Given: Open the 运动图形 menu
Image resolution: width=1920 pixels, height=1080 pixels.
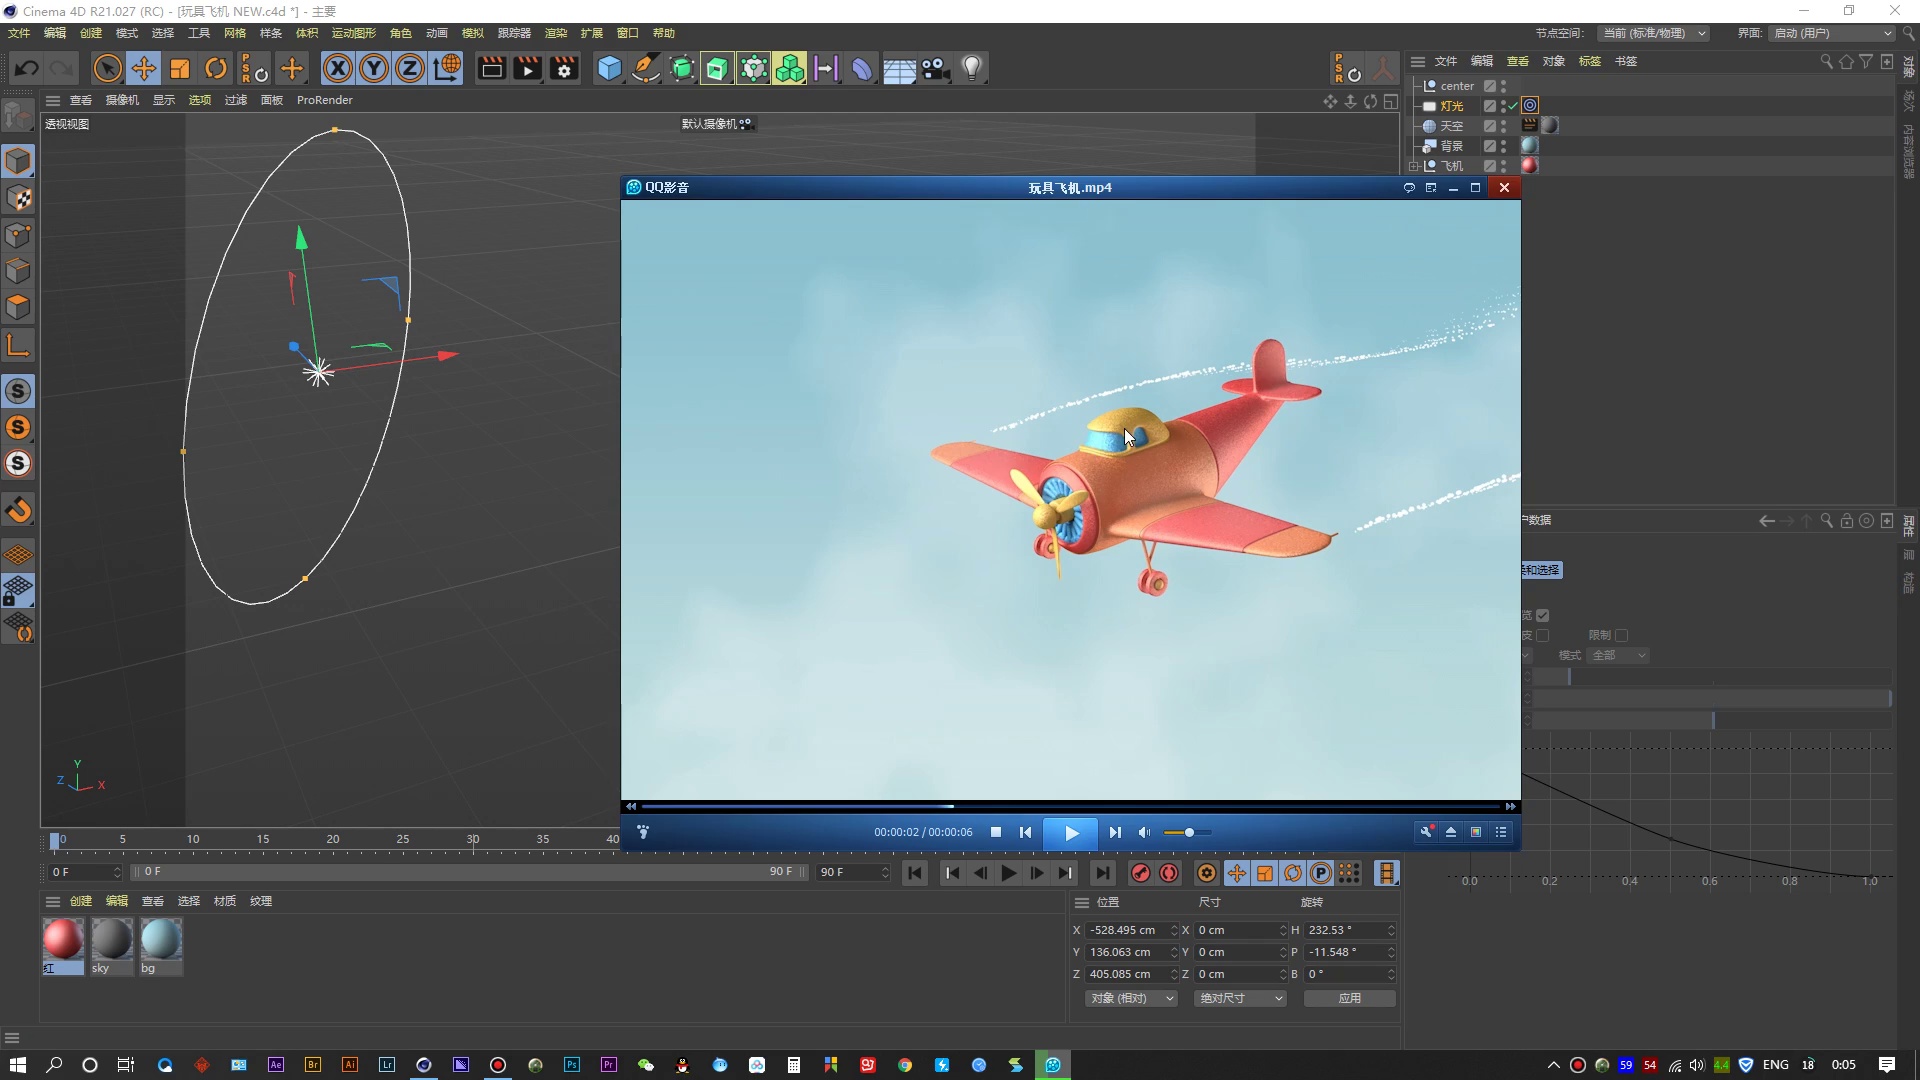Looking at the screenshot, I should (x=353, y=33).
